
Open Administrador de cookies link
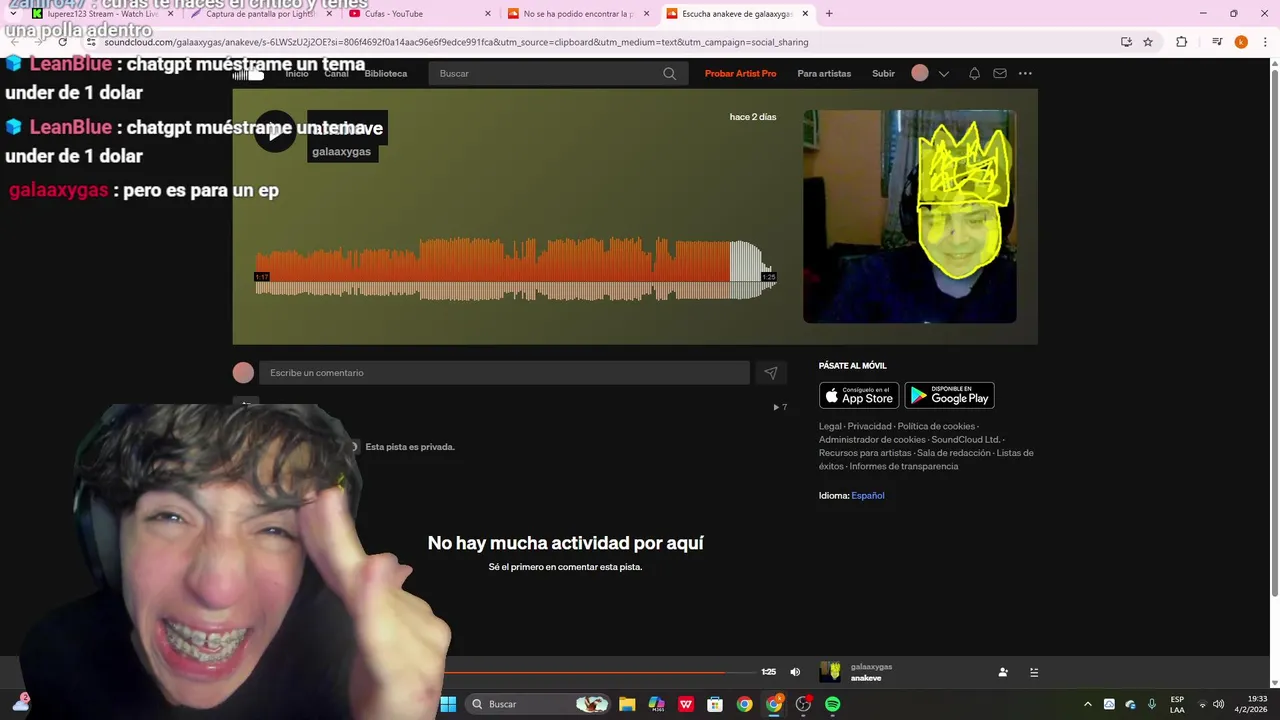(x=872, y=439)
